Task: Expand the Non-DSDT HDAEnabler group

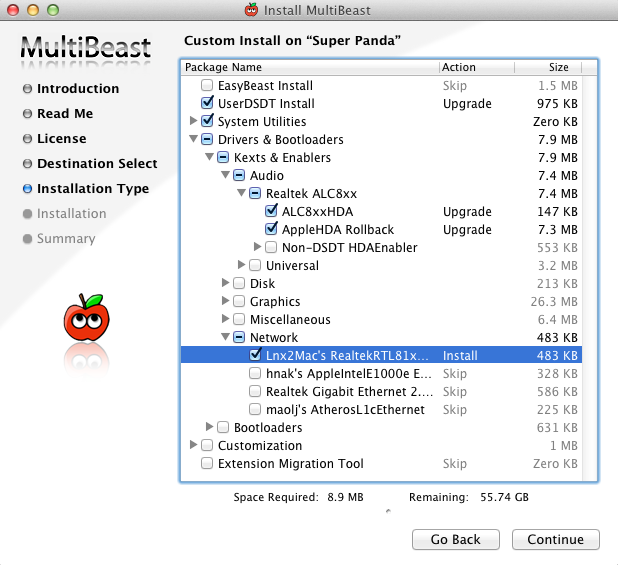Action: point(257,246)
